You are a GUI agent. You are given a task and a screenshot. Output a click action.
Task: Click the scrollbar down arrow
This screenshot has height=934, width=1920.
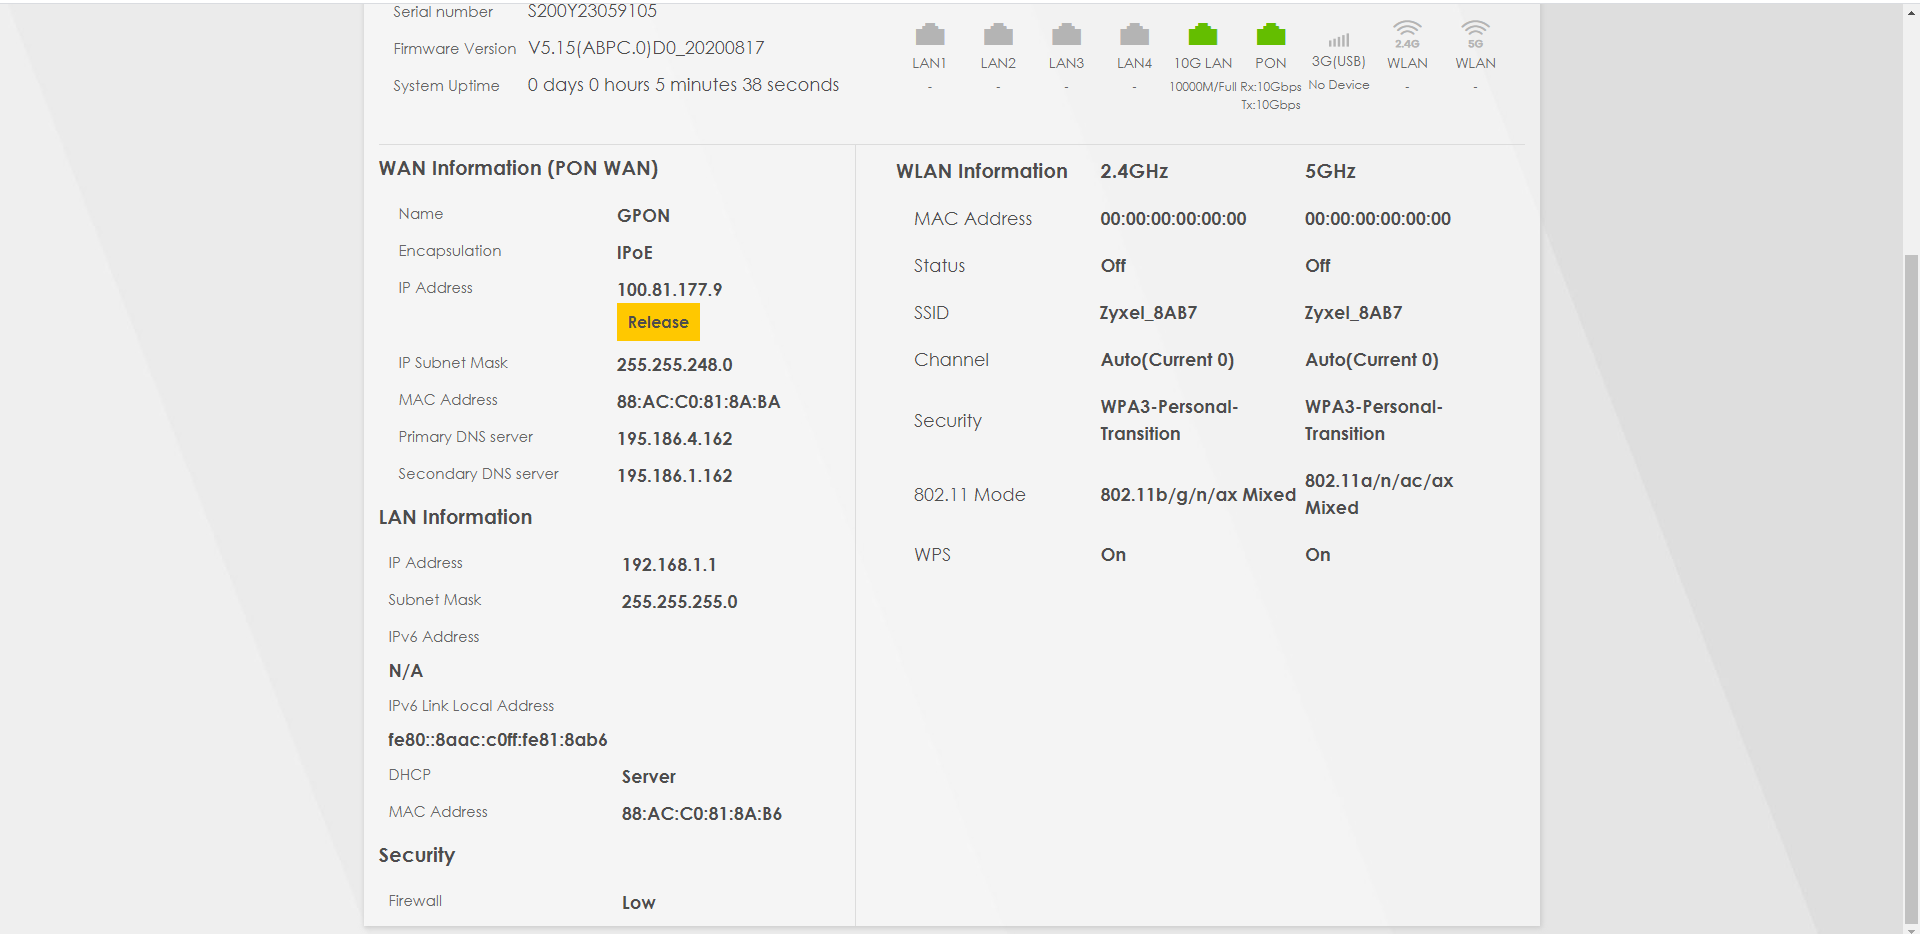[1911, 929]
